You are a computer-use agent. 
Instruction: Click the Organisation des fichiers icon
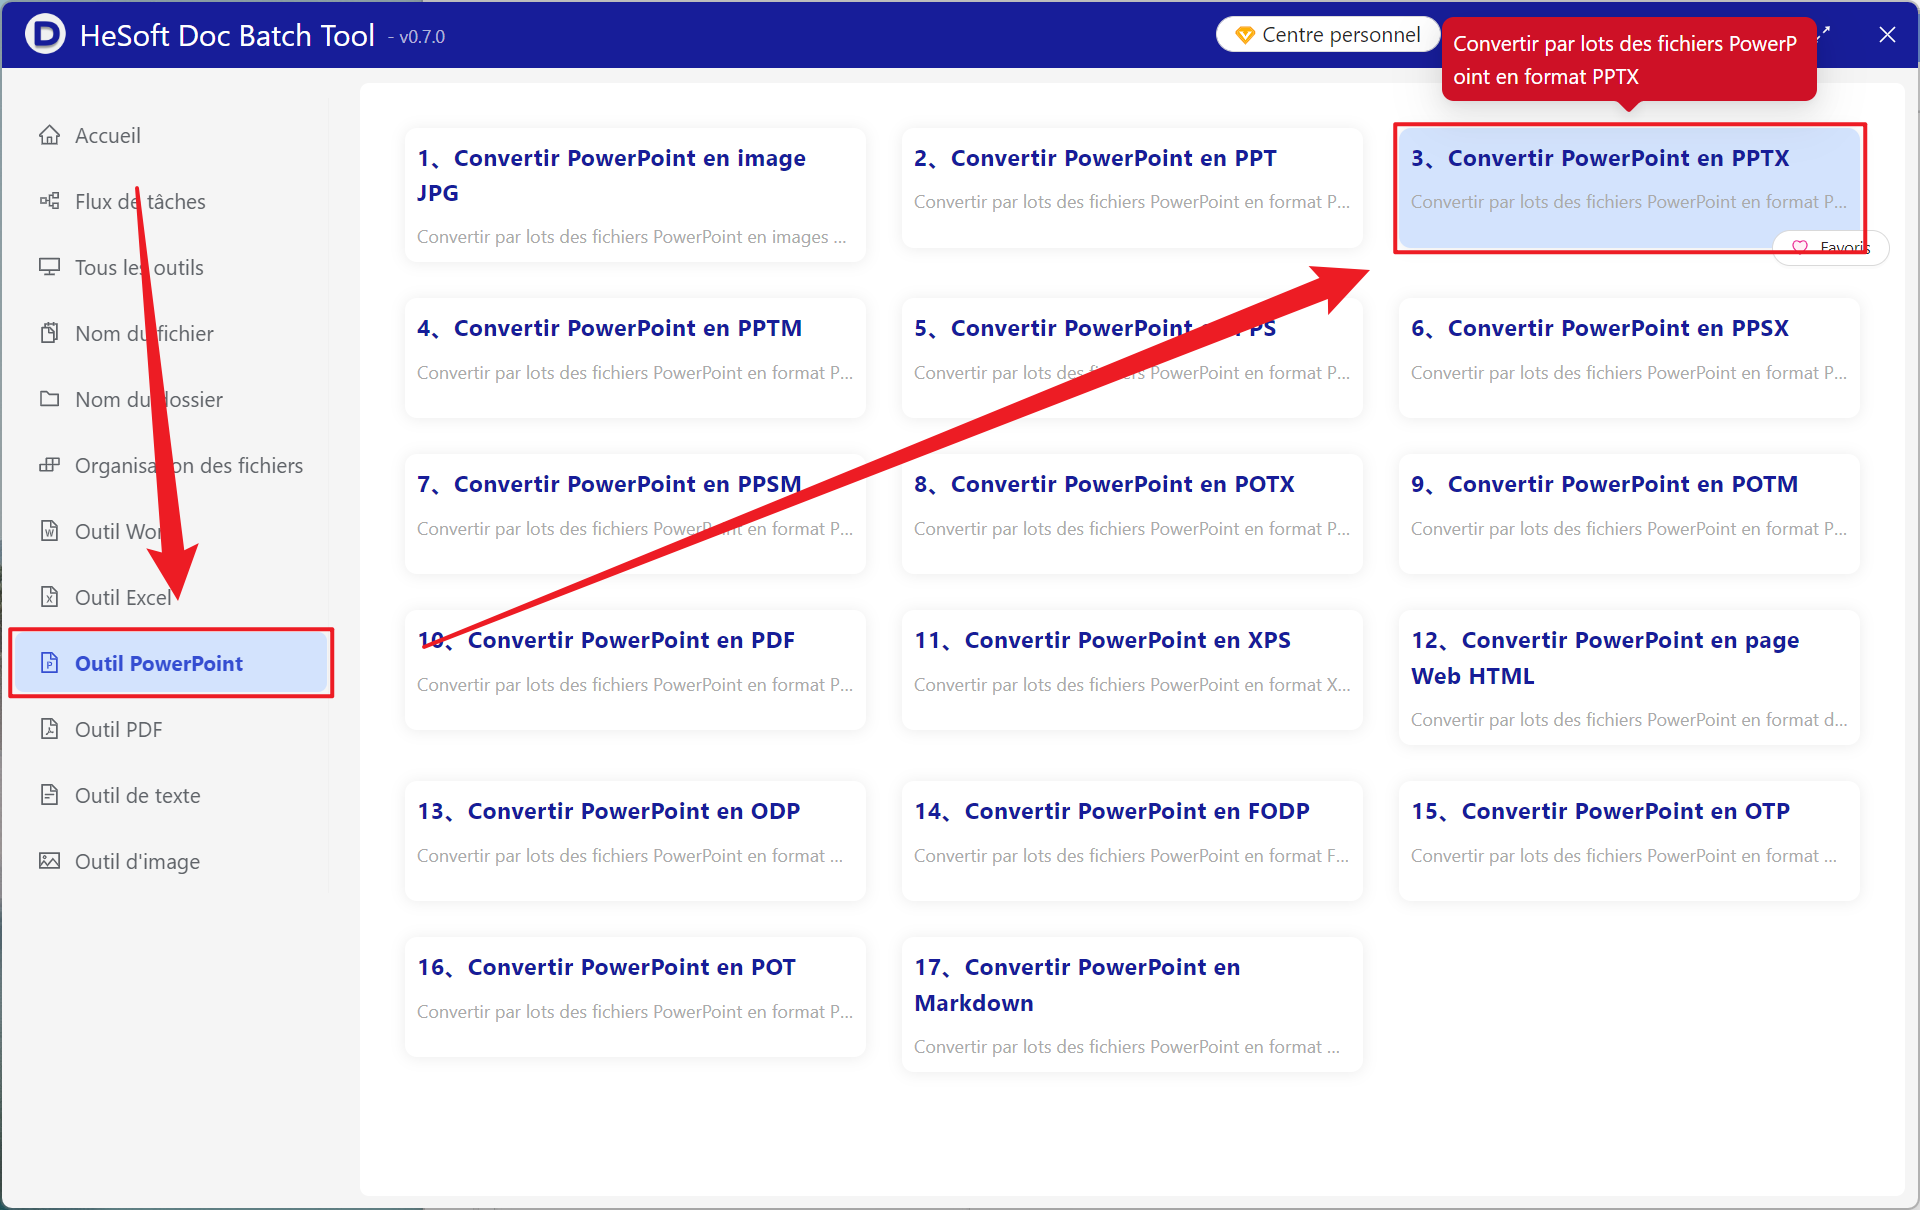(49, 465)
